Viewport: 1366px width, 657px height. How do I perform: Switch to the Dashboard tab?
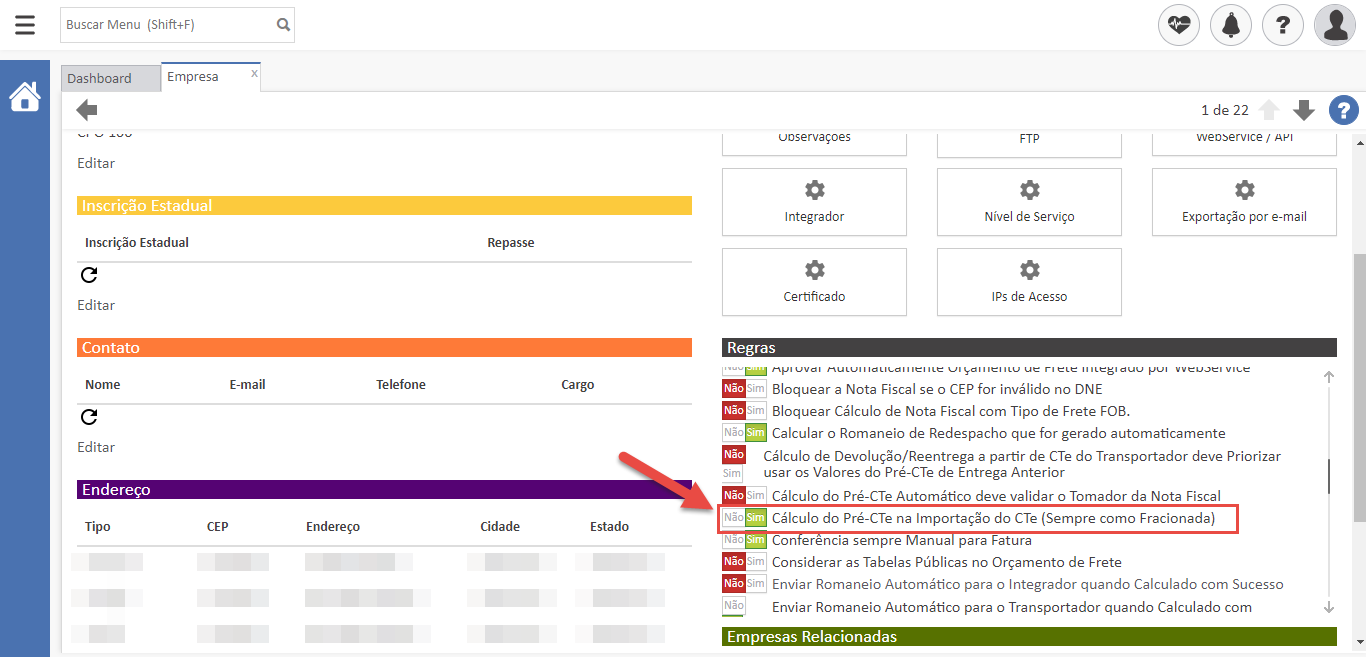100,78
